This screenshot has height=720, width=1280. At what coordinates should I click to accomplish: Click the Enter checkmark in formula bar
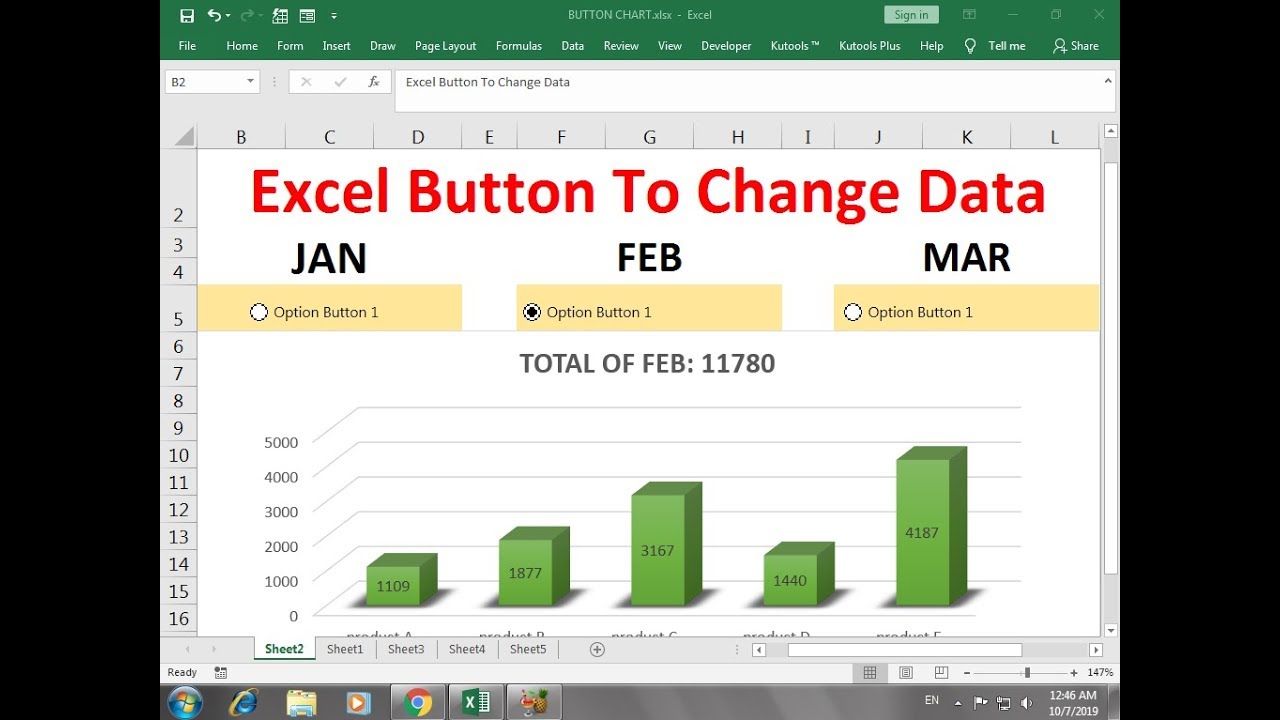coord(340,82)
